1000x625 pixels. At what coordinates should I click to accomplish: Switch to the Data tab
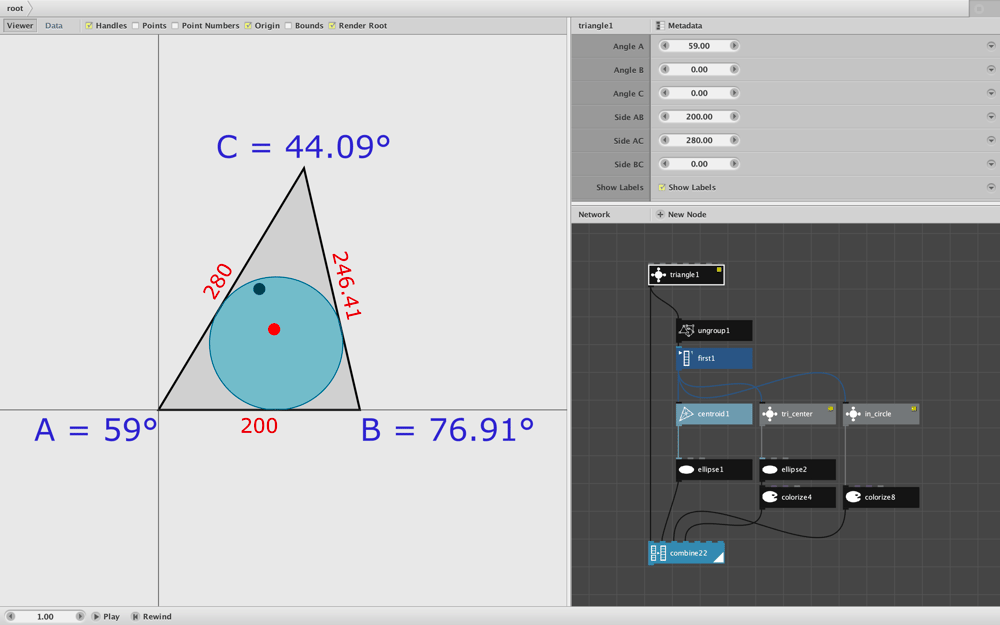tap(54, 26)
